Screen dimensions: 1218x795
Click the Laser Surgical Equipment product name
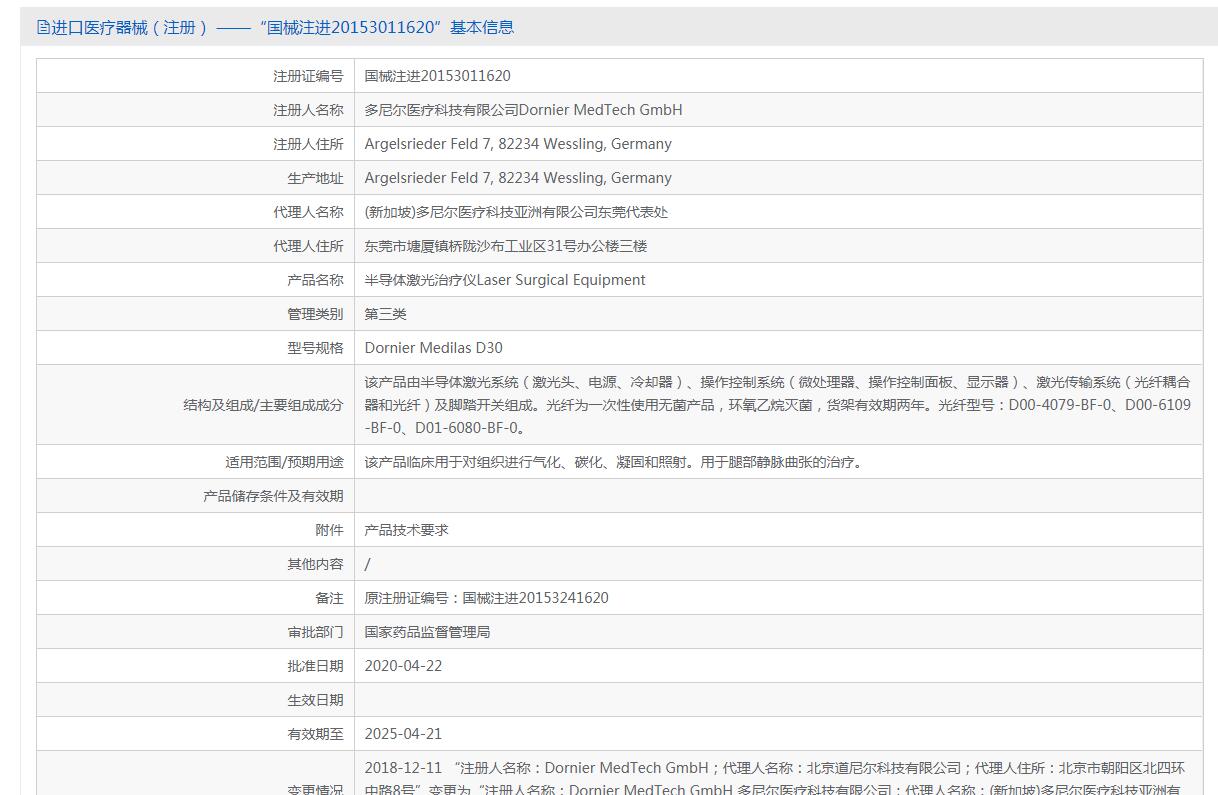pyautogui.click(x=505, y=280)
